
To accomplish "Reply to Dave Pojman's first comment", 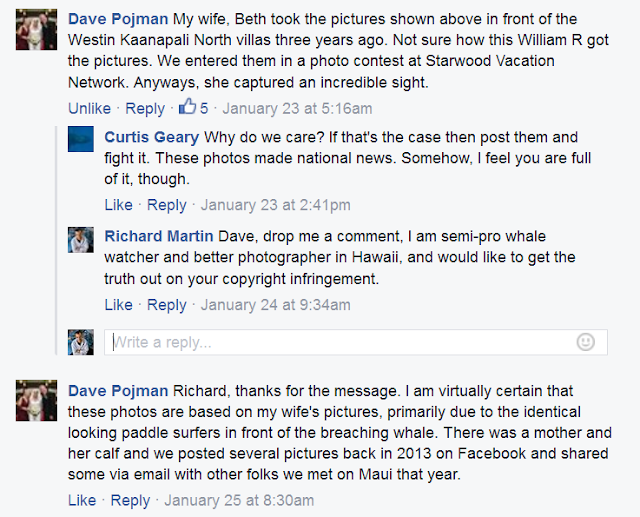I will pyautogui.click(x=145, y=108).
